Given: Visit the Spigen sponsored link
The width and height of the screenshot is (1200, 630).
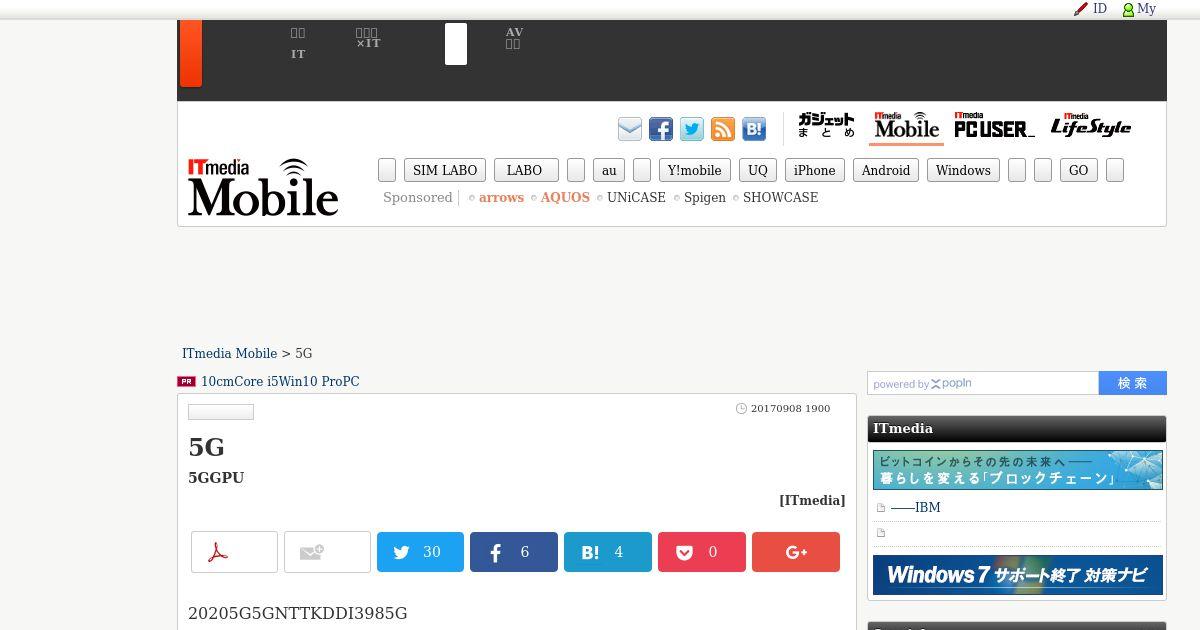Looking at the screenshot, I should click(705, 198).
